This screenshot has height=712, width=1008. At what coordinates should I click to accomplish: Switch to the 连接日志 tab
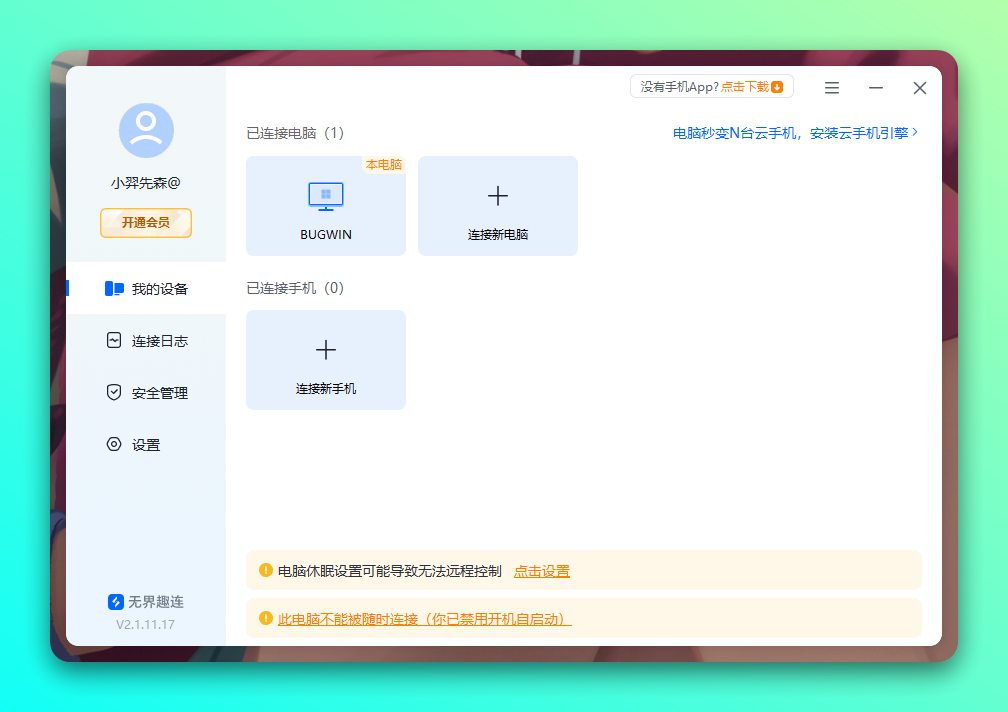(x=145, y=340)
